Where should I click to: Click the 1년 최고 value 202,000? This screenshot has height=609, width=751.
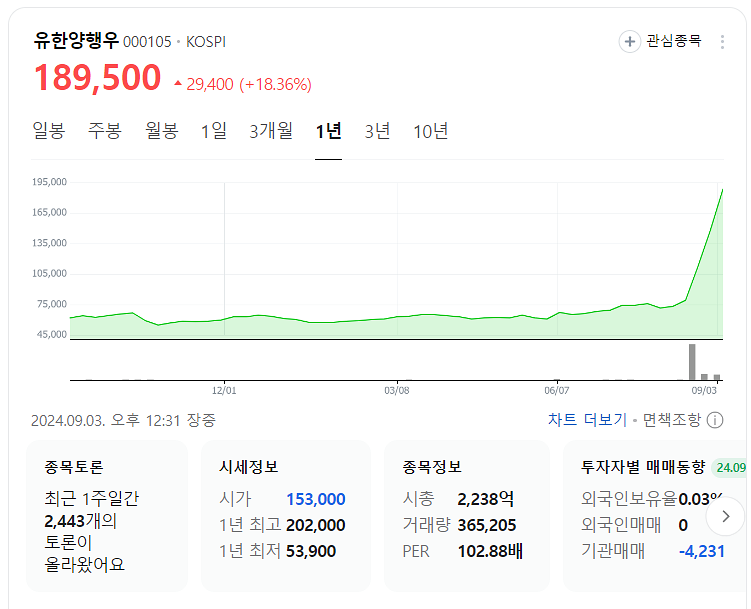click(316, 525)
